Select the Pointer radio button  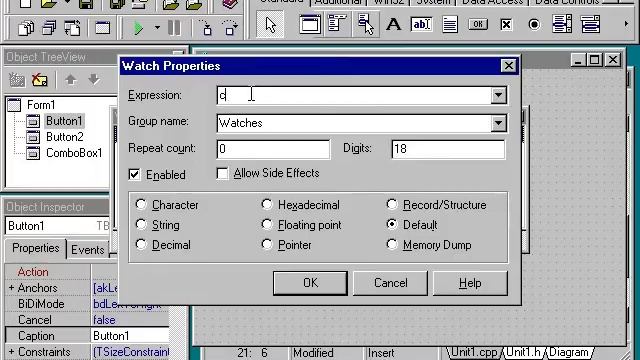click(x=267, y=244)
